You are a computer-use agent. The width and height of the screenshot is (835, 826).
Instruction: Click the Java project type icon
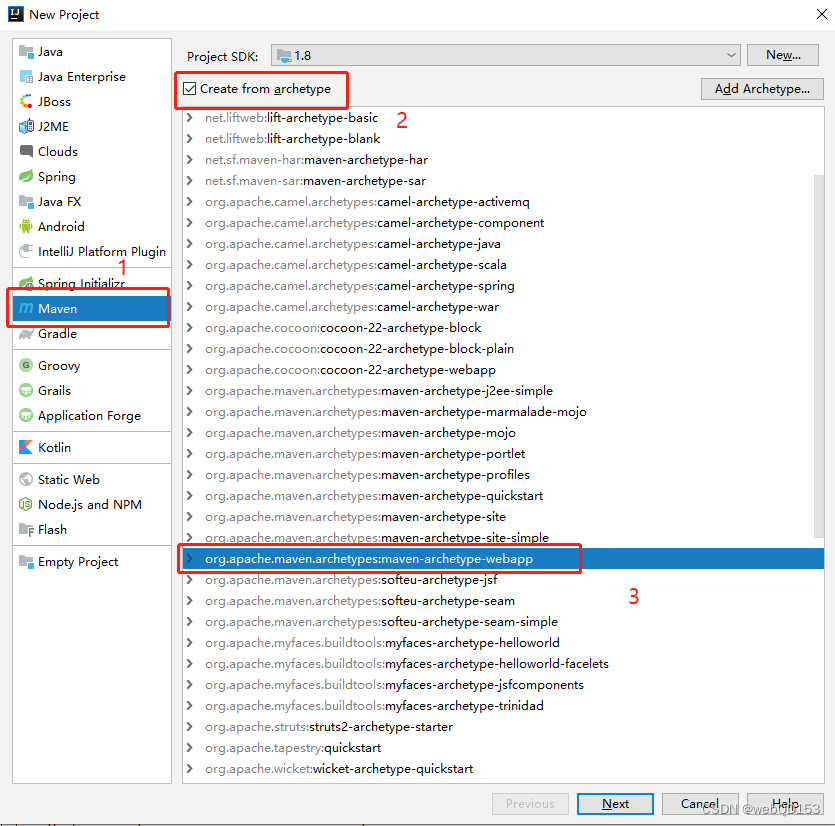pos(26,52)
